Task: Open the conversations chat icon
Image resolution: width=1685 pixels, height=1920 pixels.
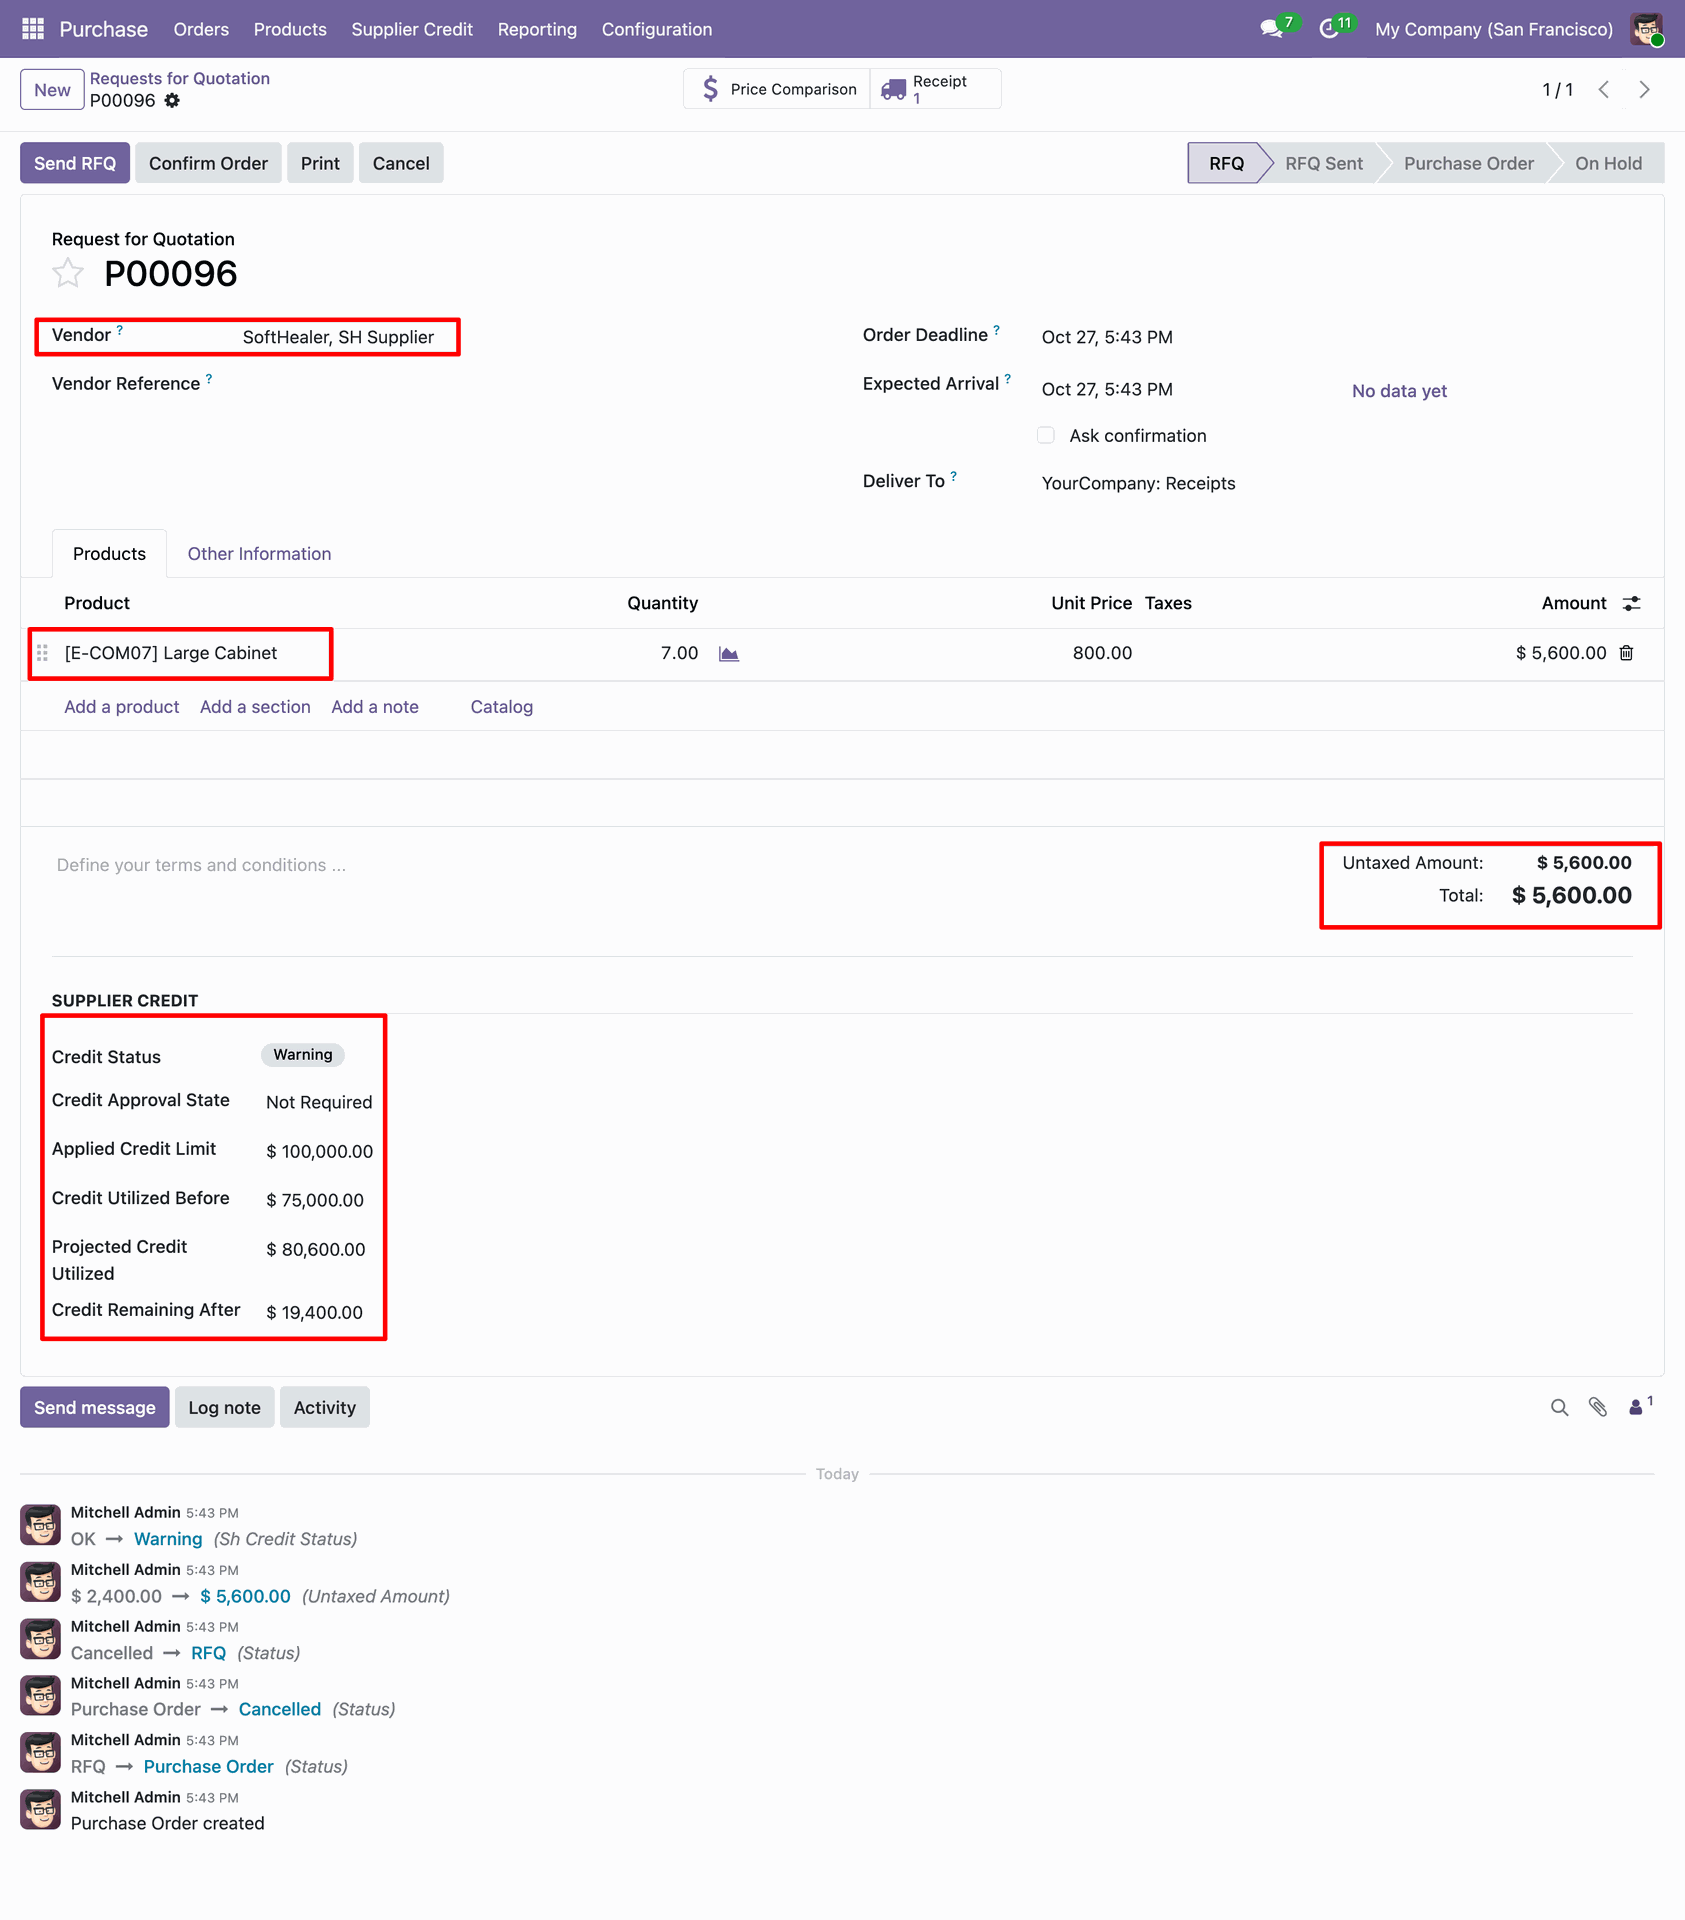Action: click(1271, 29)
